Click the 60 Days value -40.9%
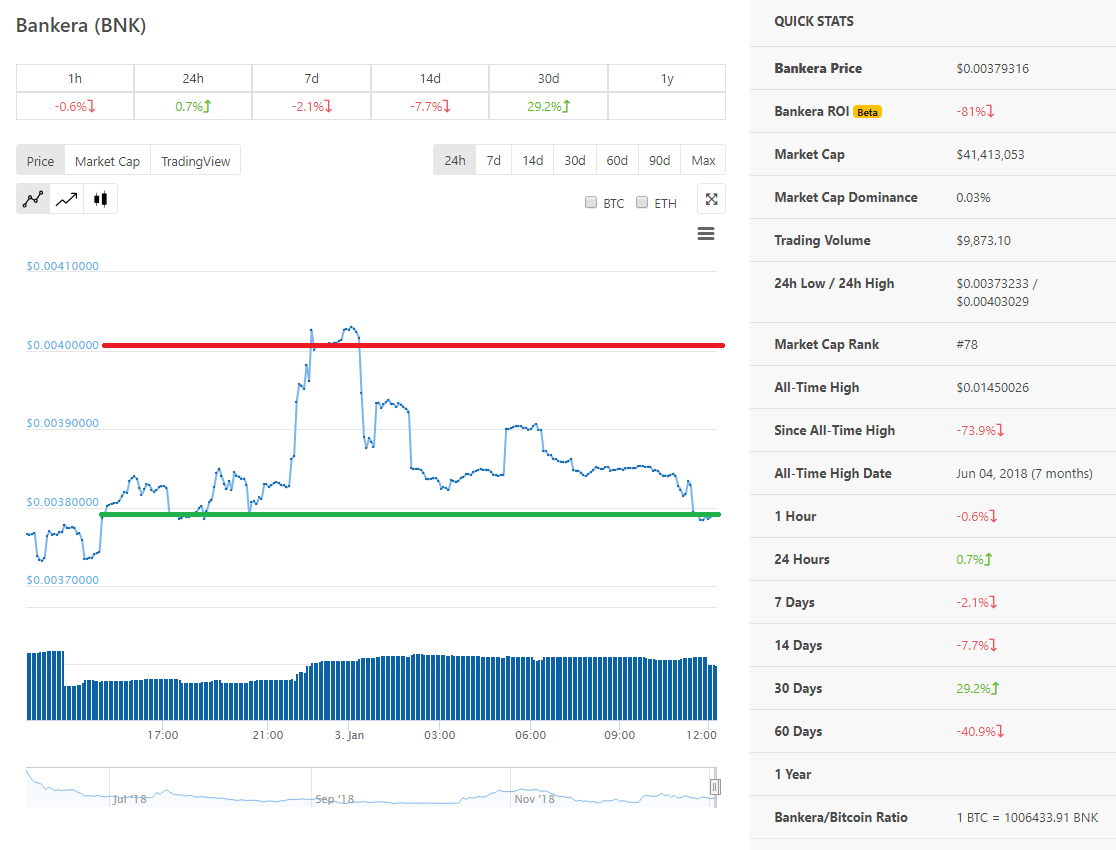 pyautogui.click(x=980, y=731)
